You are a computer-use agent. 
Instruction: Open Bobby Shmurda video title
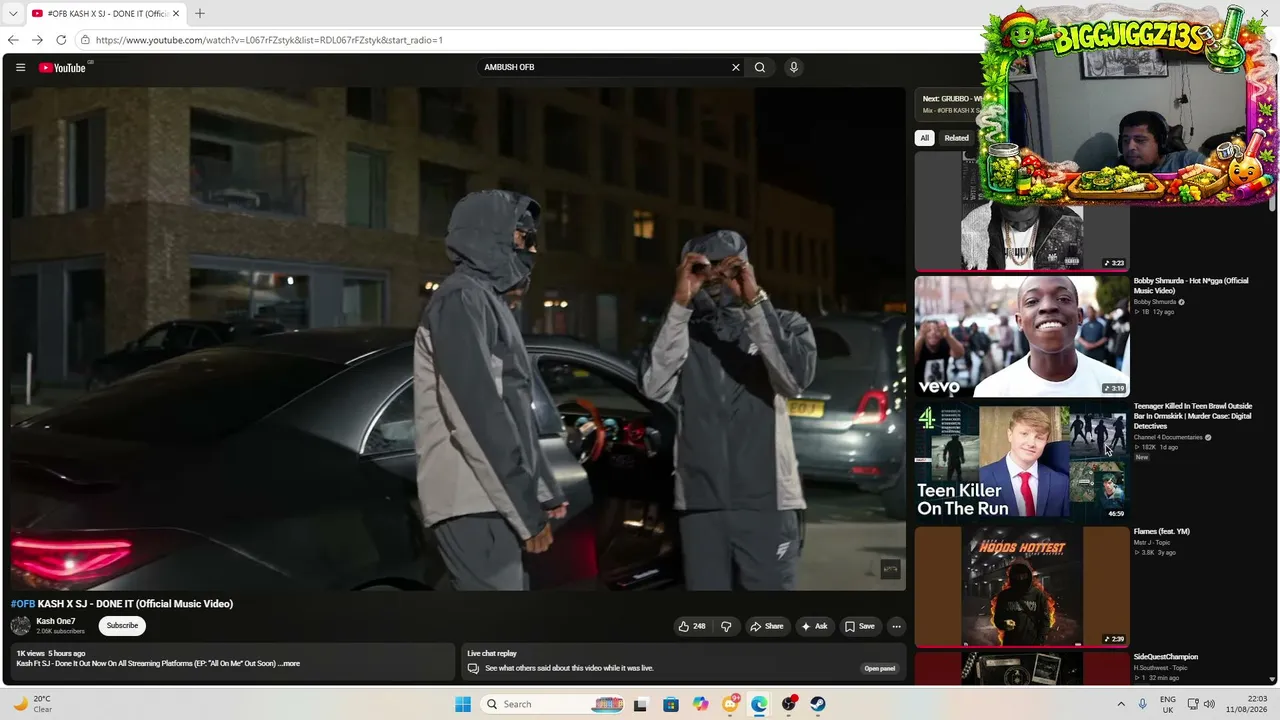click(1191, 286)
